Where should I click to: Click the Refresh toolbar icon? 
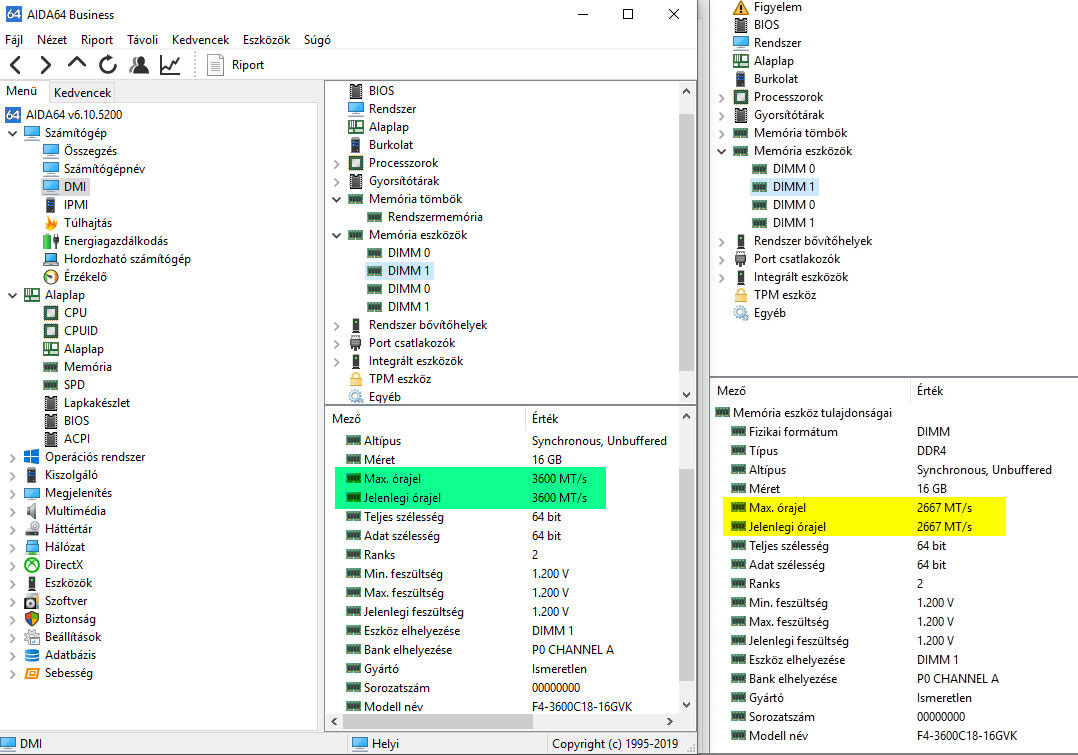(108, 65)
